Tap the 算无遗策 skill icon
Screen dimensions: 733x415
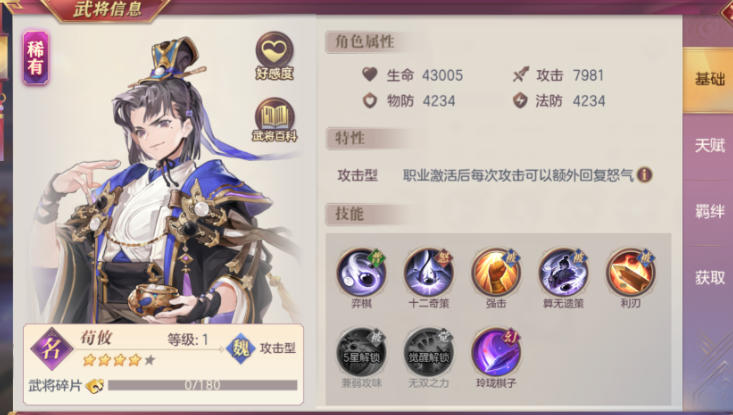[563, 272]
